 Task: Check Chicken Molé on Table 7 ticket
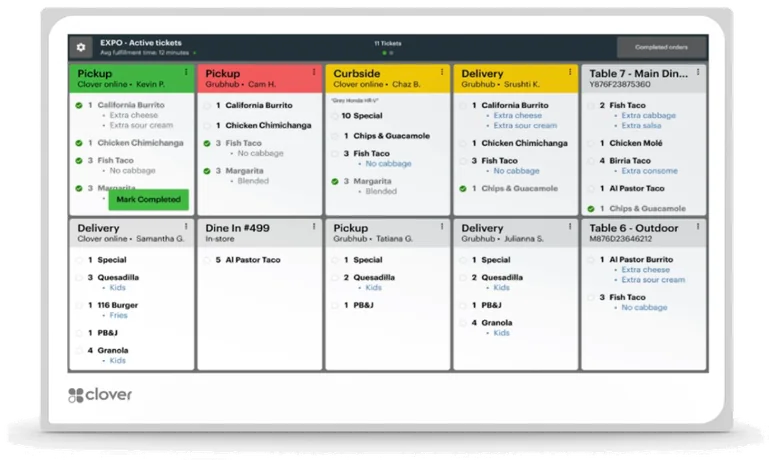tap(591, 144)
